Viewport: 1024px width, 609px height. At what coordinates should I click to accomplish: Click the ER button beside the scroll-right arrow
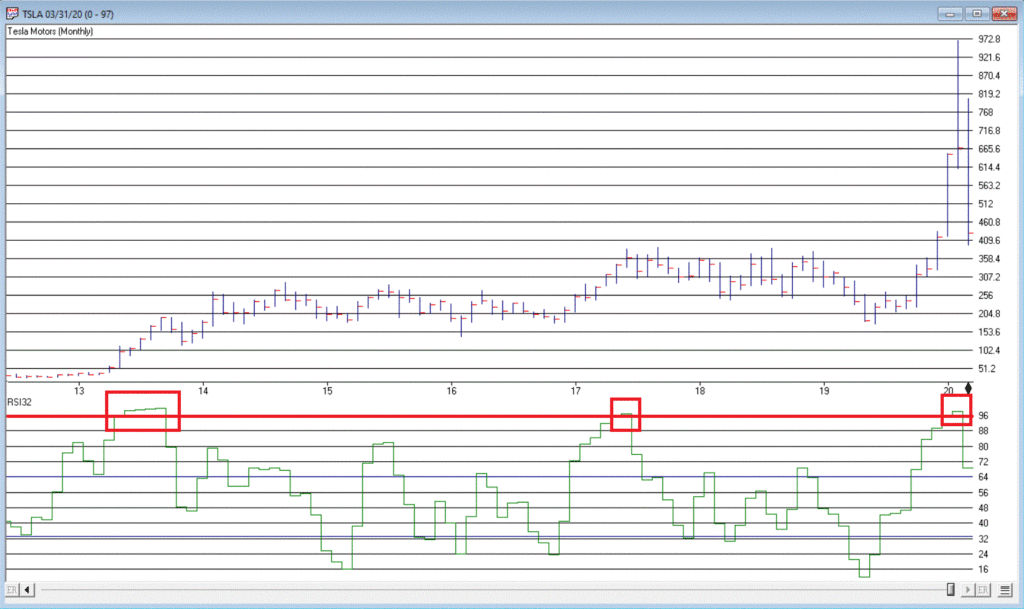pyautogui.click(x=983, y=590)
